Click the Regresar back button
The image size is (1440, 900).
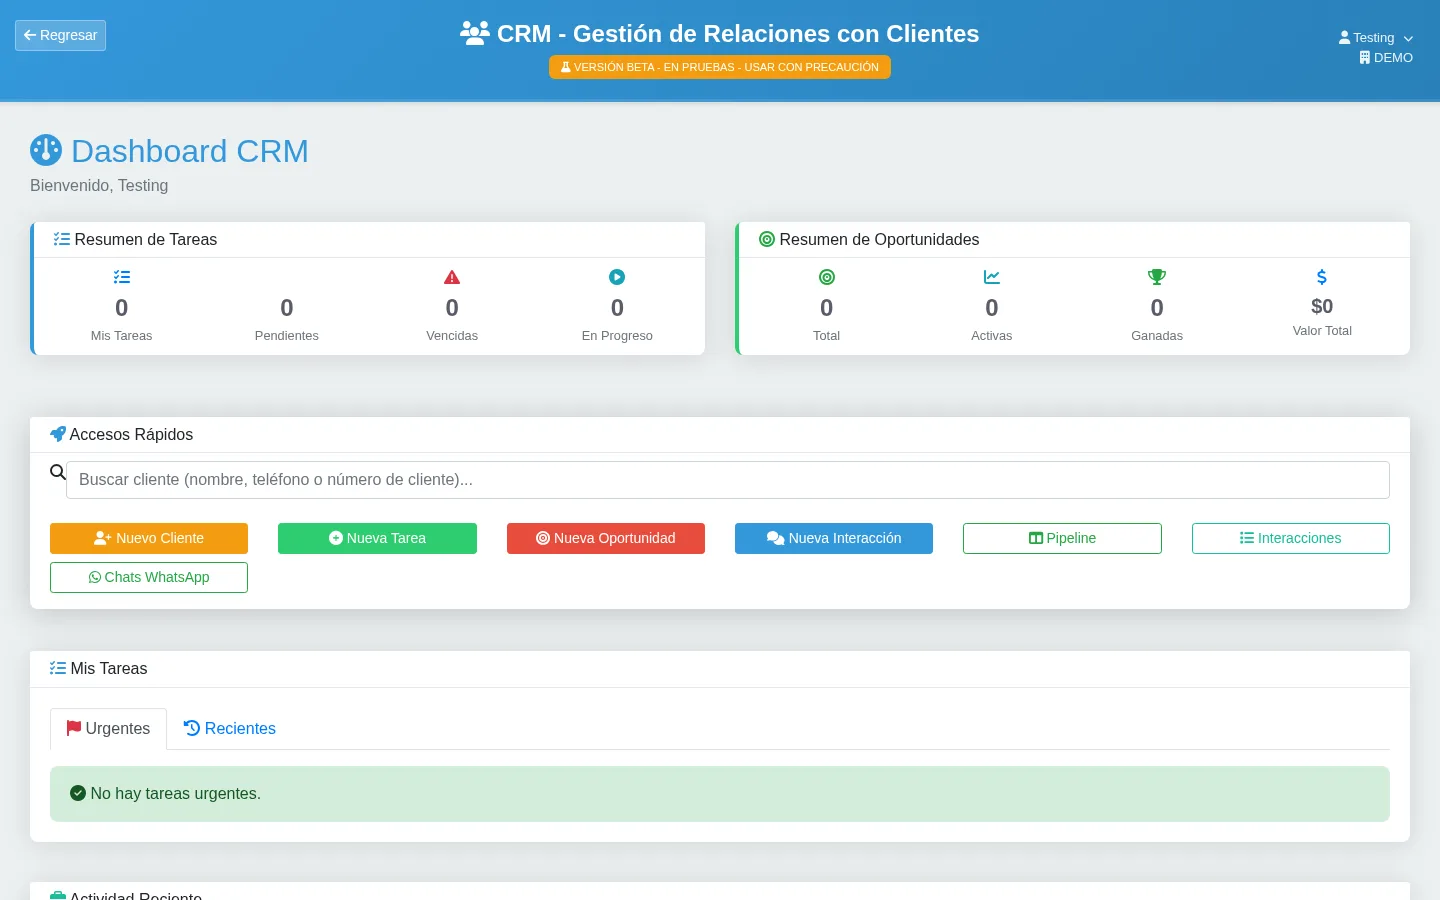point(60,35)
